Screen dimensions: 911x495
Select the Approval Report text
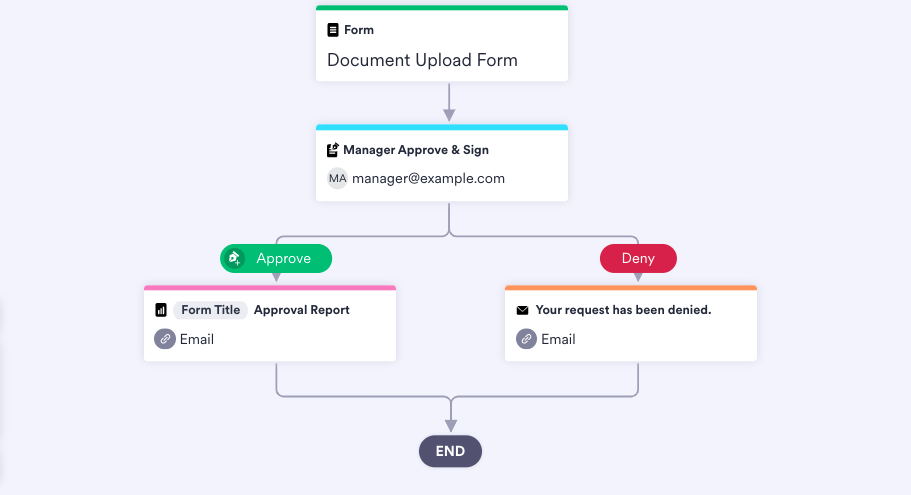302,310
